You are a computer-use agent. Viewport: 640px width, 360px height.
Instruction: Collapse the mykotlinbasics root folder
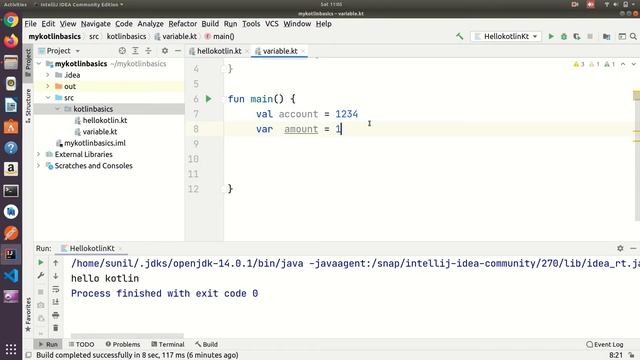(x=39, y=64)
